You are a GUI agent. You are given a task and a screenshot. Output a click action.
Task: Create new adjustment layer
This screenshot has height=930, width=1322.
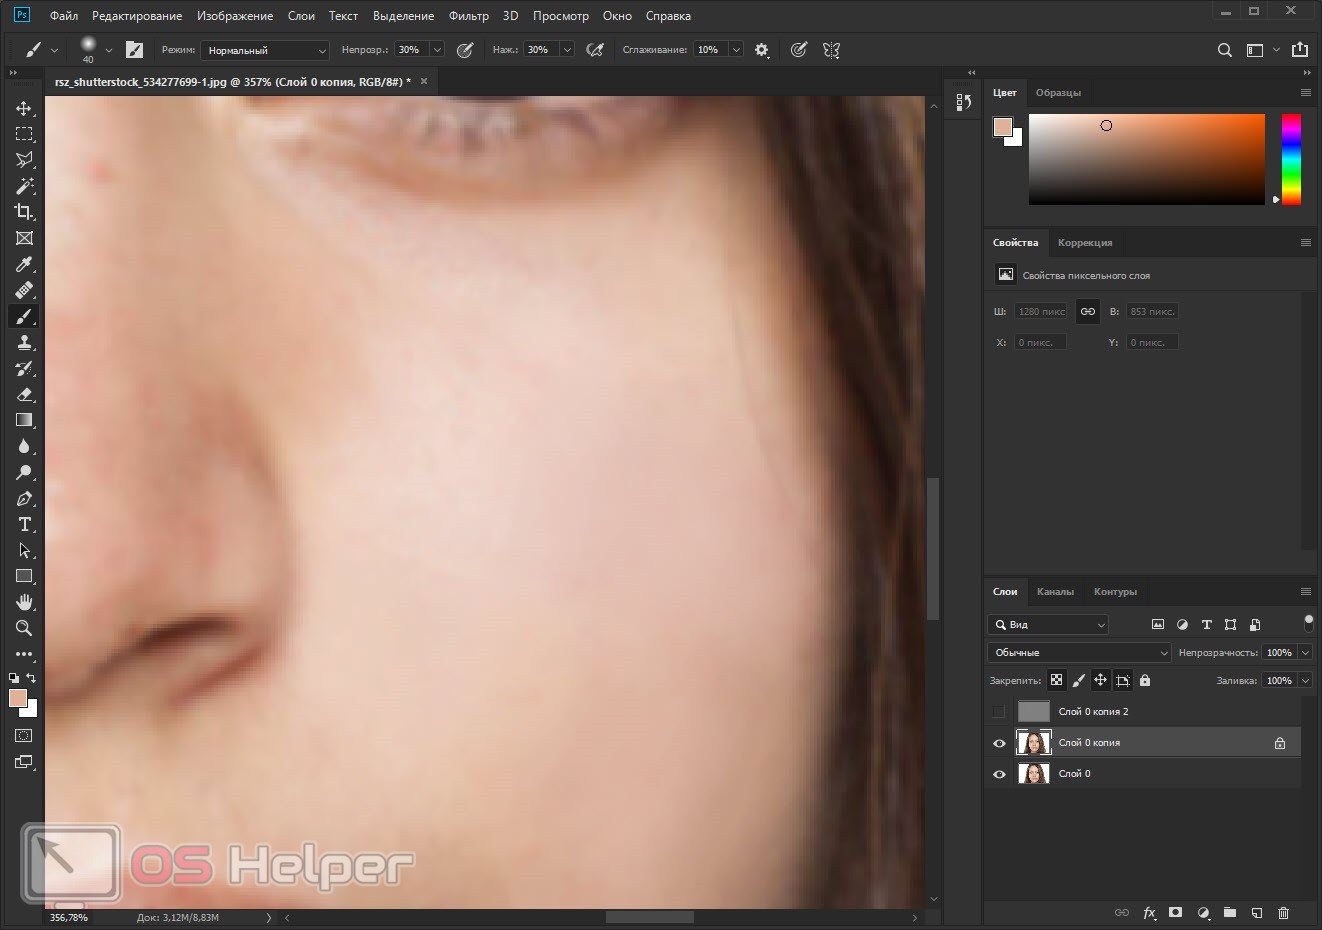click(1203, 913)
